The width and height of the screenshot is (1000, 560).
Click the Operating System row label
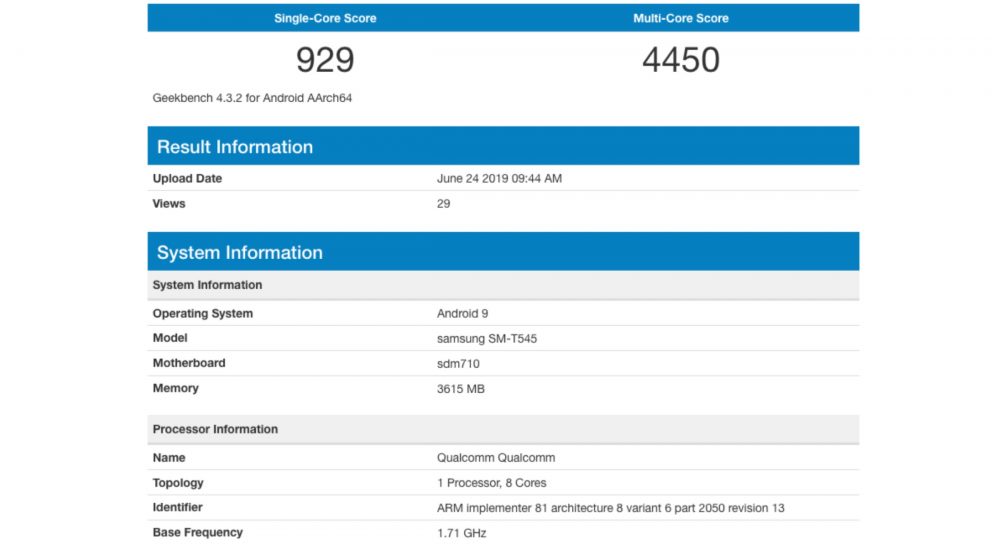click(202, 314)
